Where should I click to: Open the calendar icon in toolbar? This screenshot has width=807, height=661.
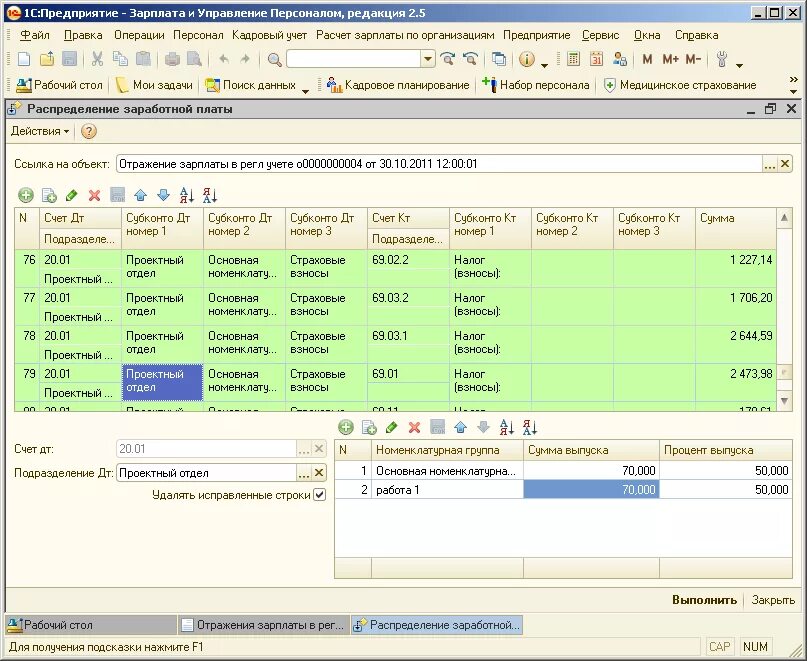point(596,59)
